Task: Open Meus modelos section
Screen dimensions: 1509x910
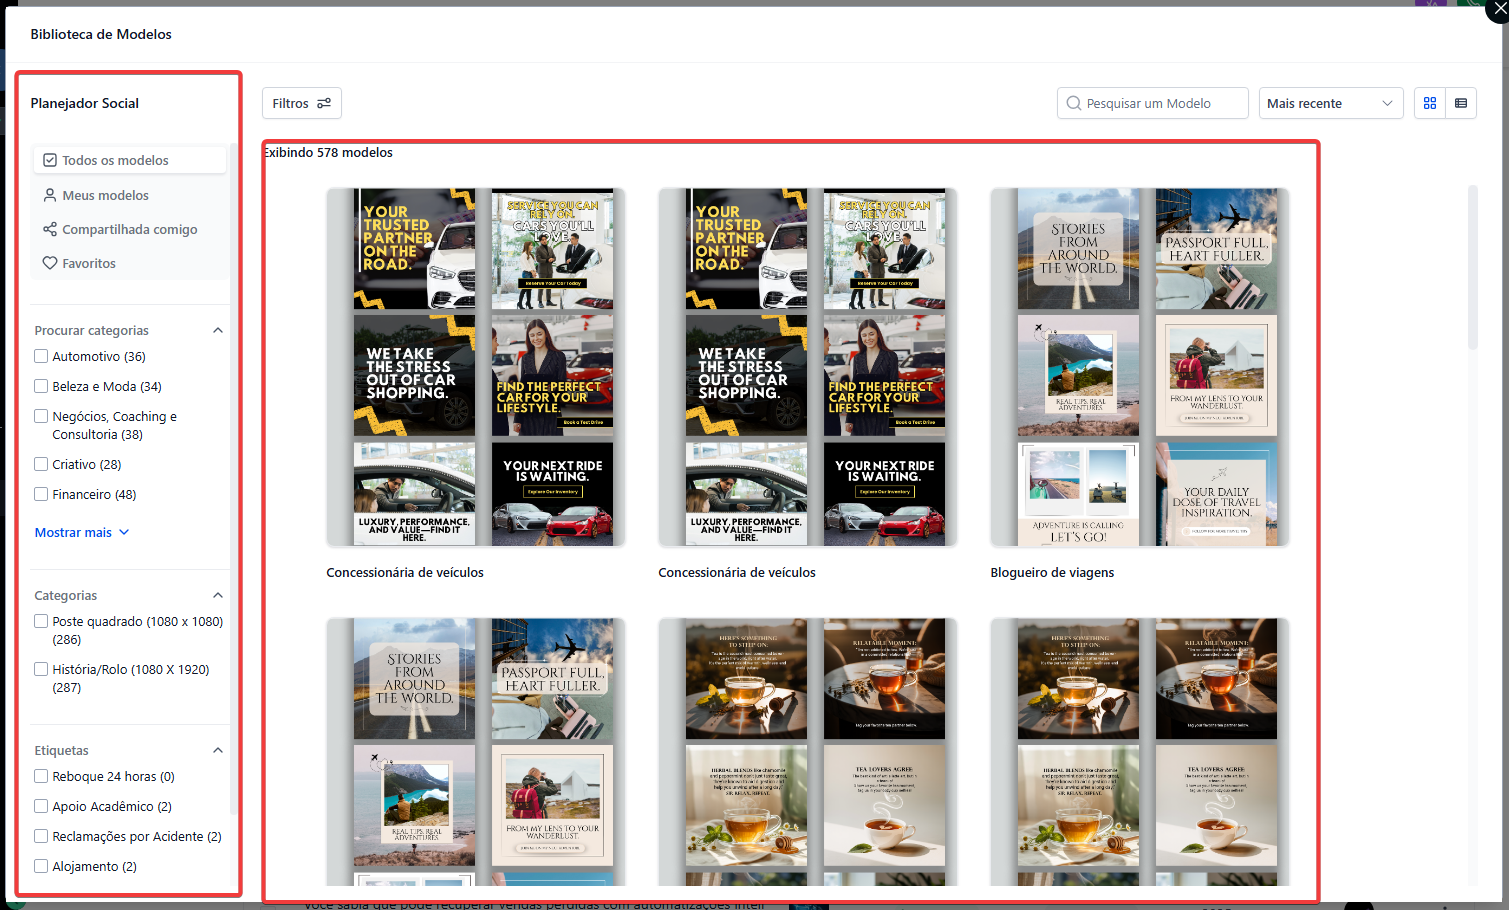Action: [x=130, y=195]
